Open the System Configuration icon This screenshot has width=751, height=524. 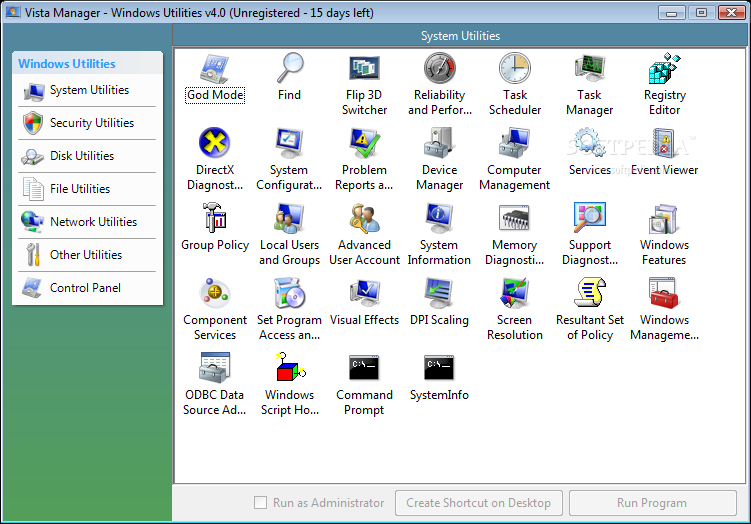[x=290, y=143]
